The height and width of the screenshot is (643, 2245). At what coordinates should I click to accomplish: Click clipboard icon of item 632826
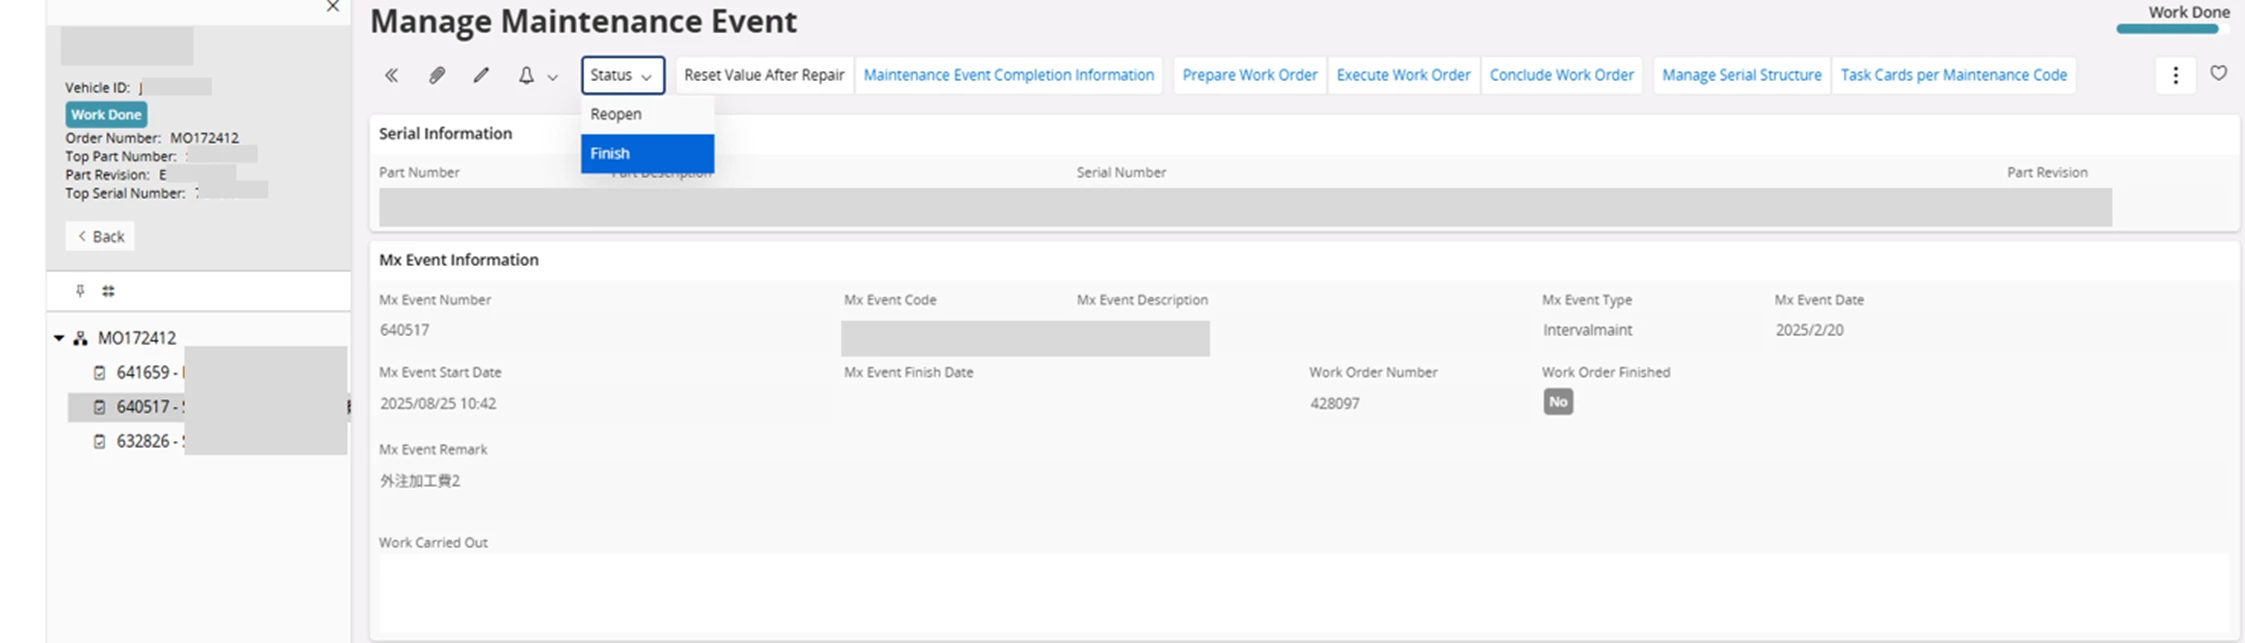coord(99,441)
